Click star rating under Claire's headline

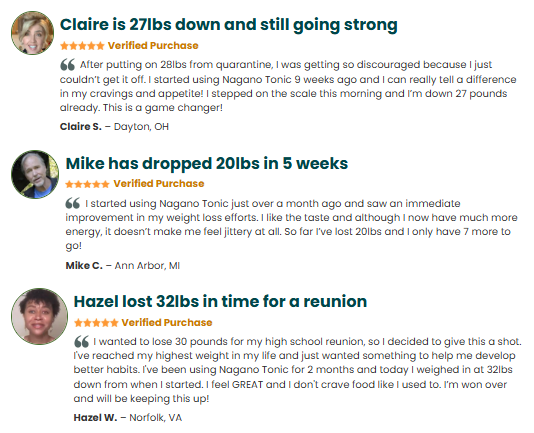(82, 46)
